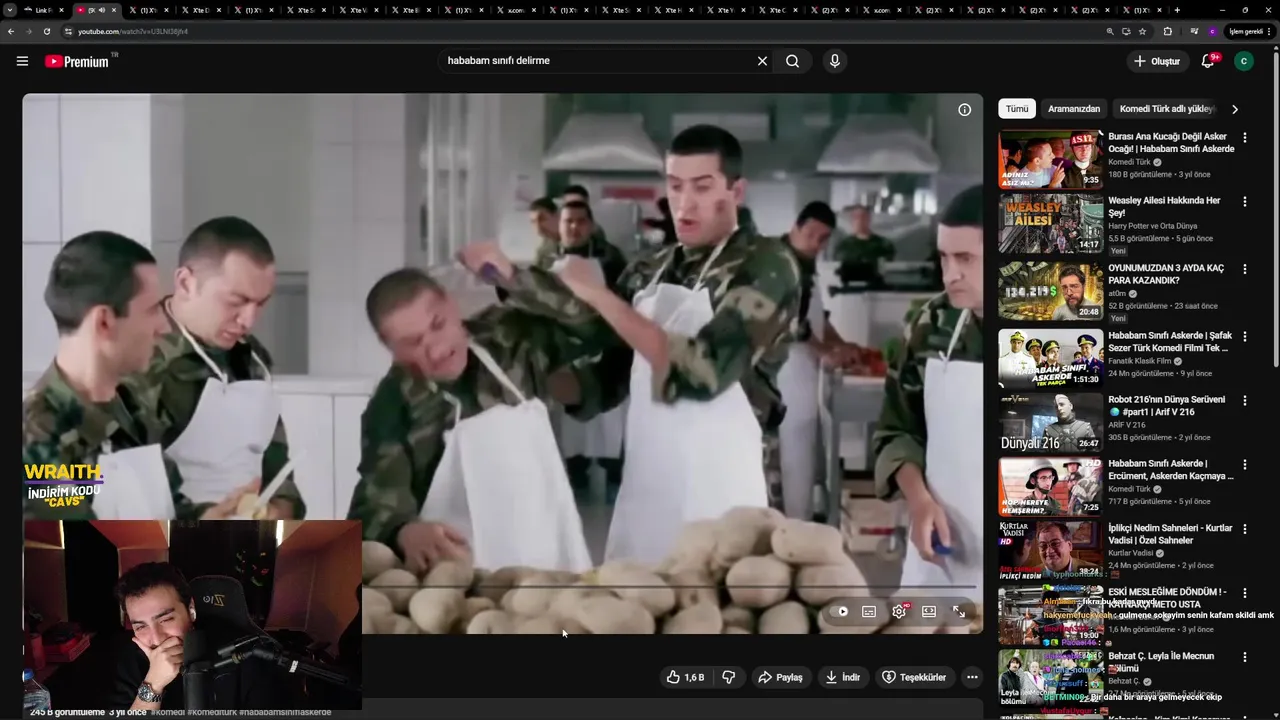Like the video with thumbs up
The width and height of the screenshot is (1280, 720).
click(x=686, y=677)
